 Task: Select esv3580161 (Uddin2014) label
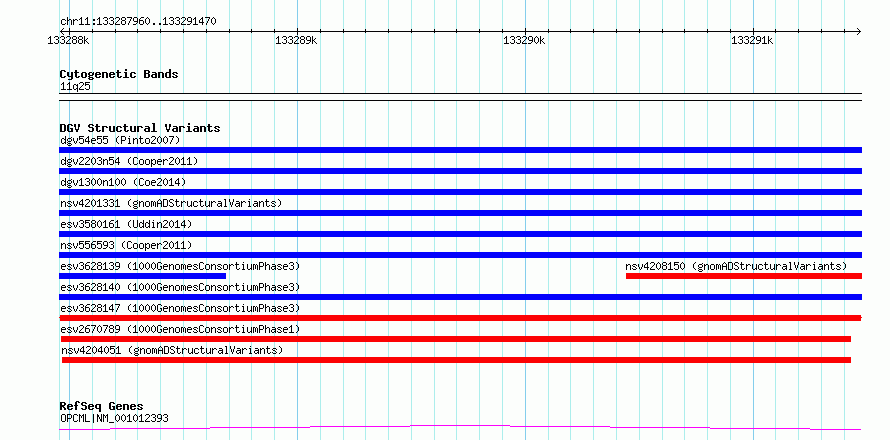(x=126, y=224)
